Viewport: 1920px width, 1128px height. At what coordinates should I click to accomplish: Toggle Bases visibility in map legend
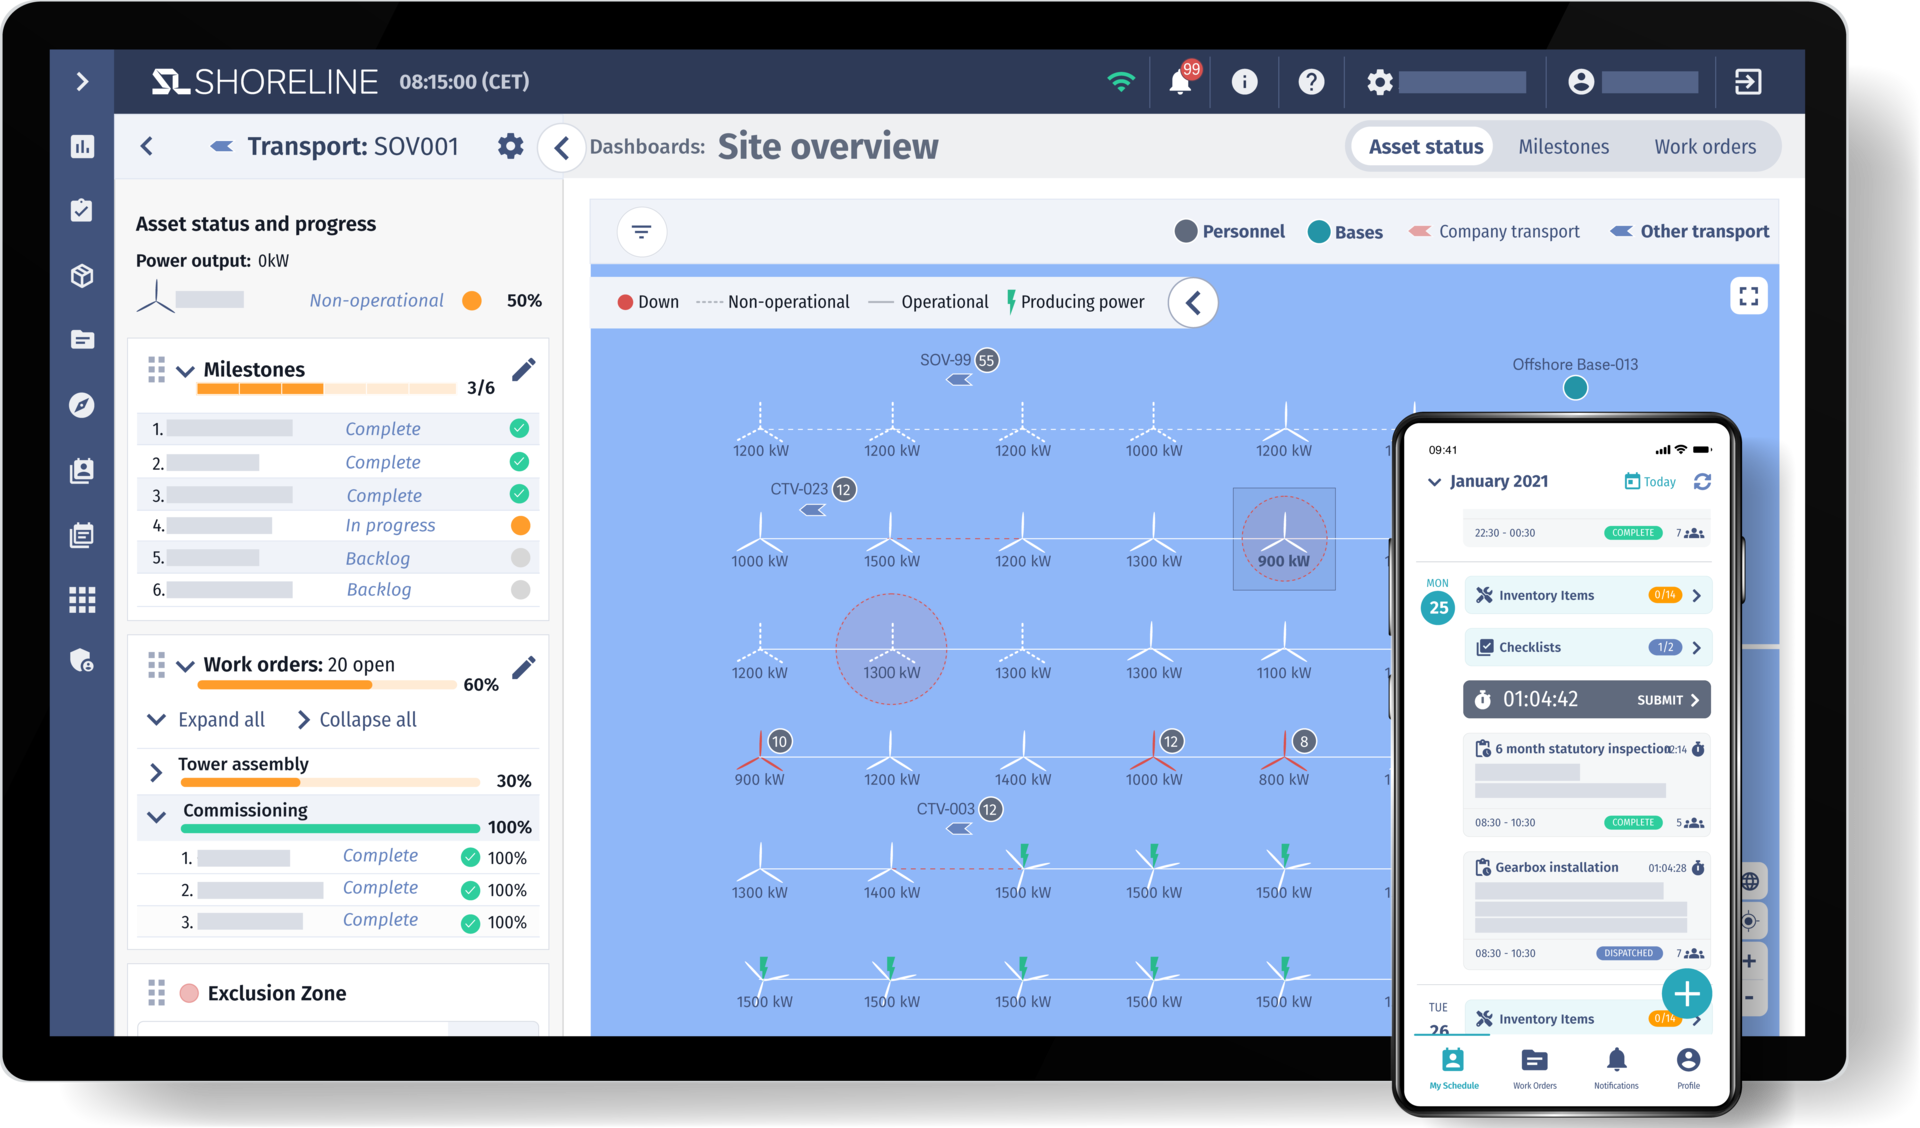click(1345, 232)
